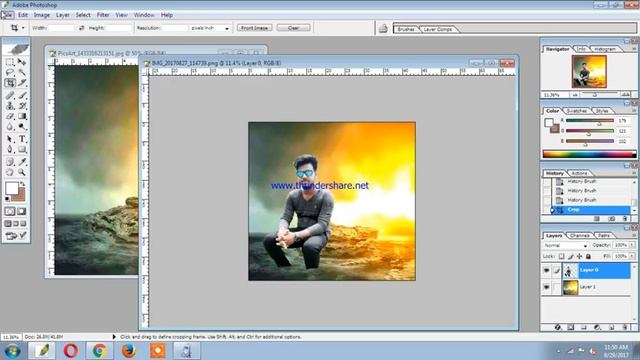Select the Type tool
The width and height of the screenshot is (640, 360).
pos(22,139)
